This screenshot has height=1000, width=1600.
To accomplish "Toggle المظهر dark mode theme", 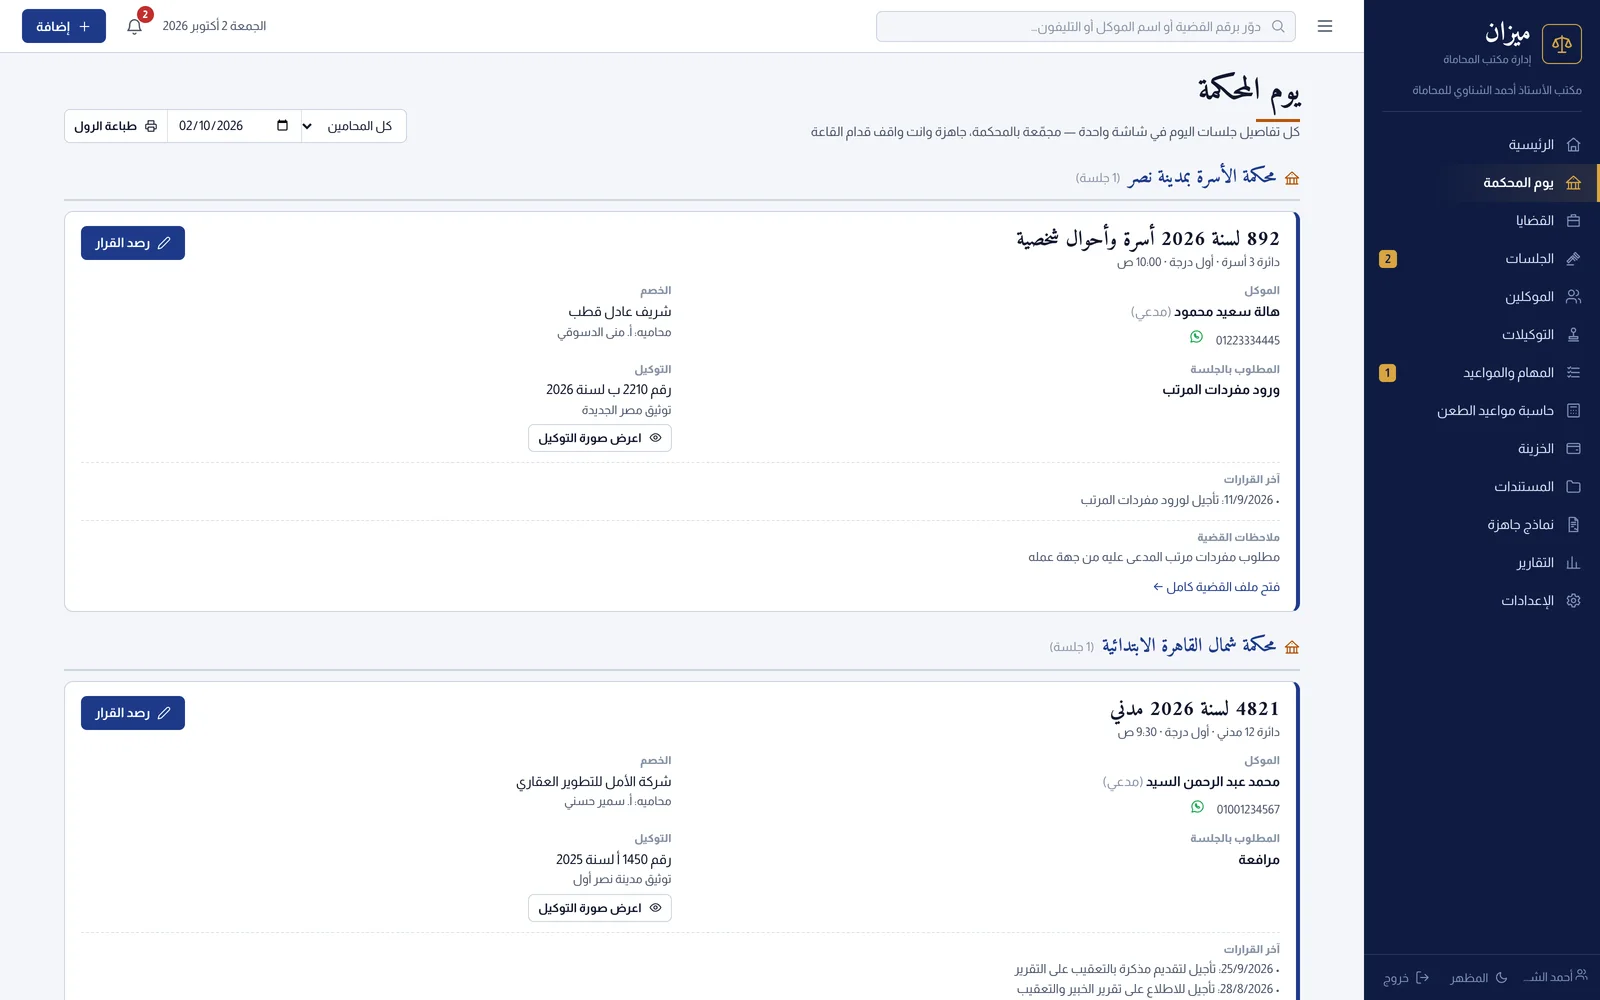I will [1479, 978].
